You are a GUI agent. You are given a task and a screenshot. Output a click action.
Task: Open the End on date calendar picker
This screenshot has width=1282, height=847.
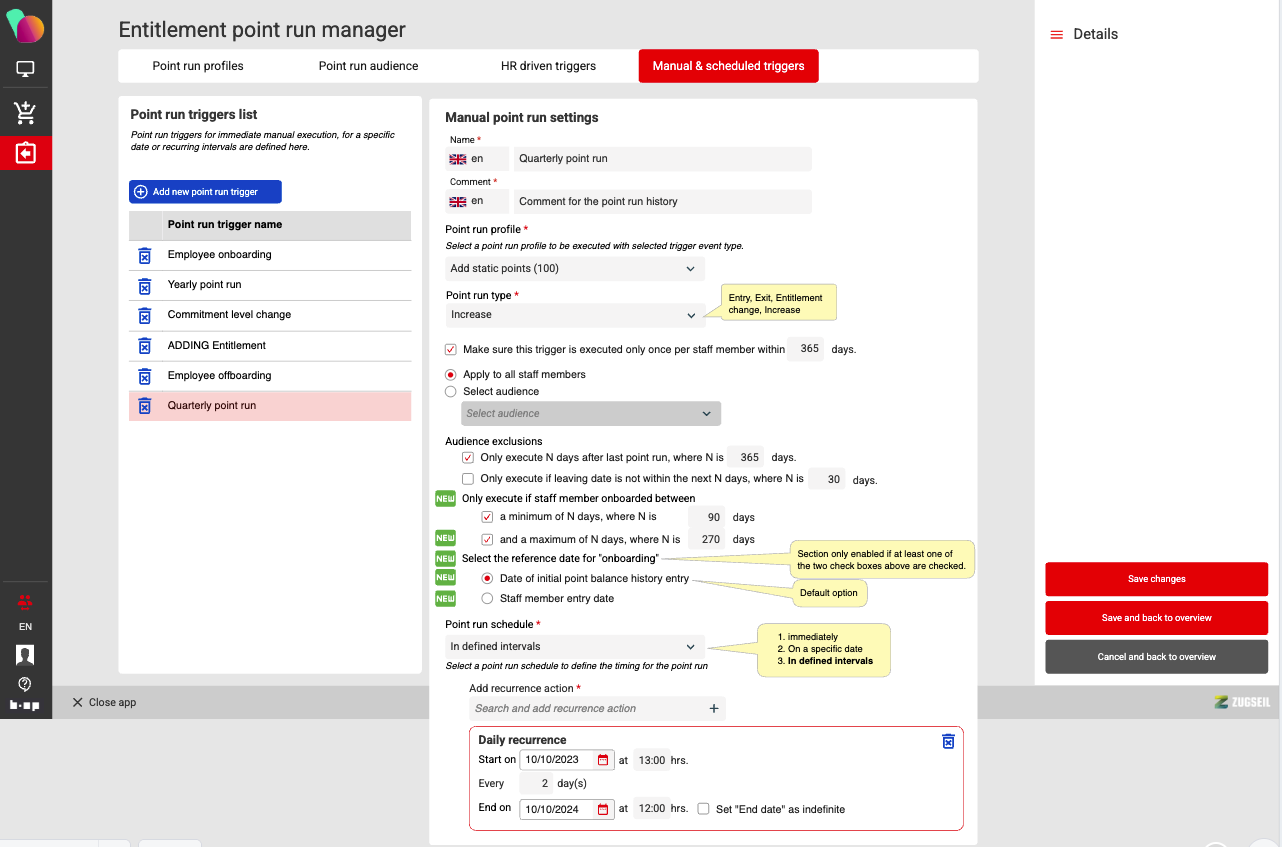[x=603, y=809]
